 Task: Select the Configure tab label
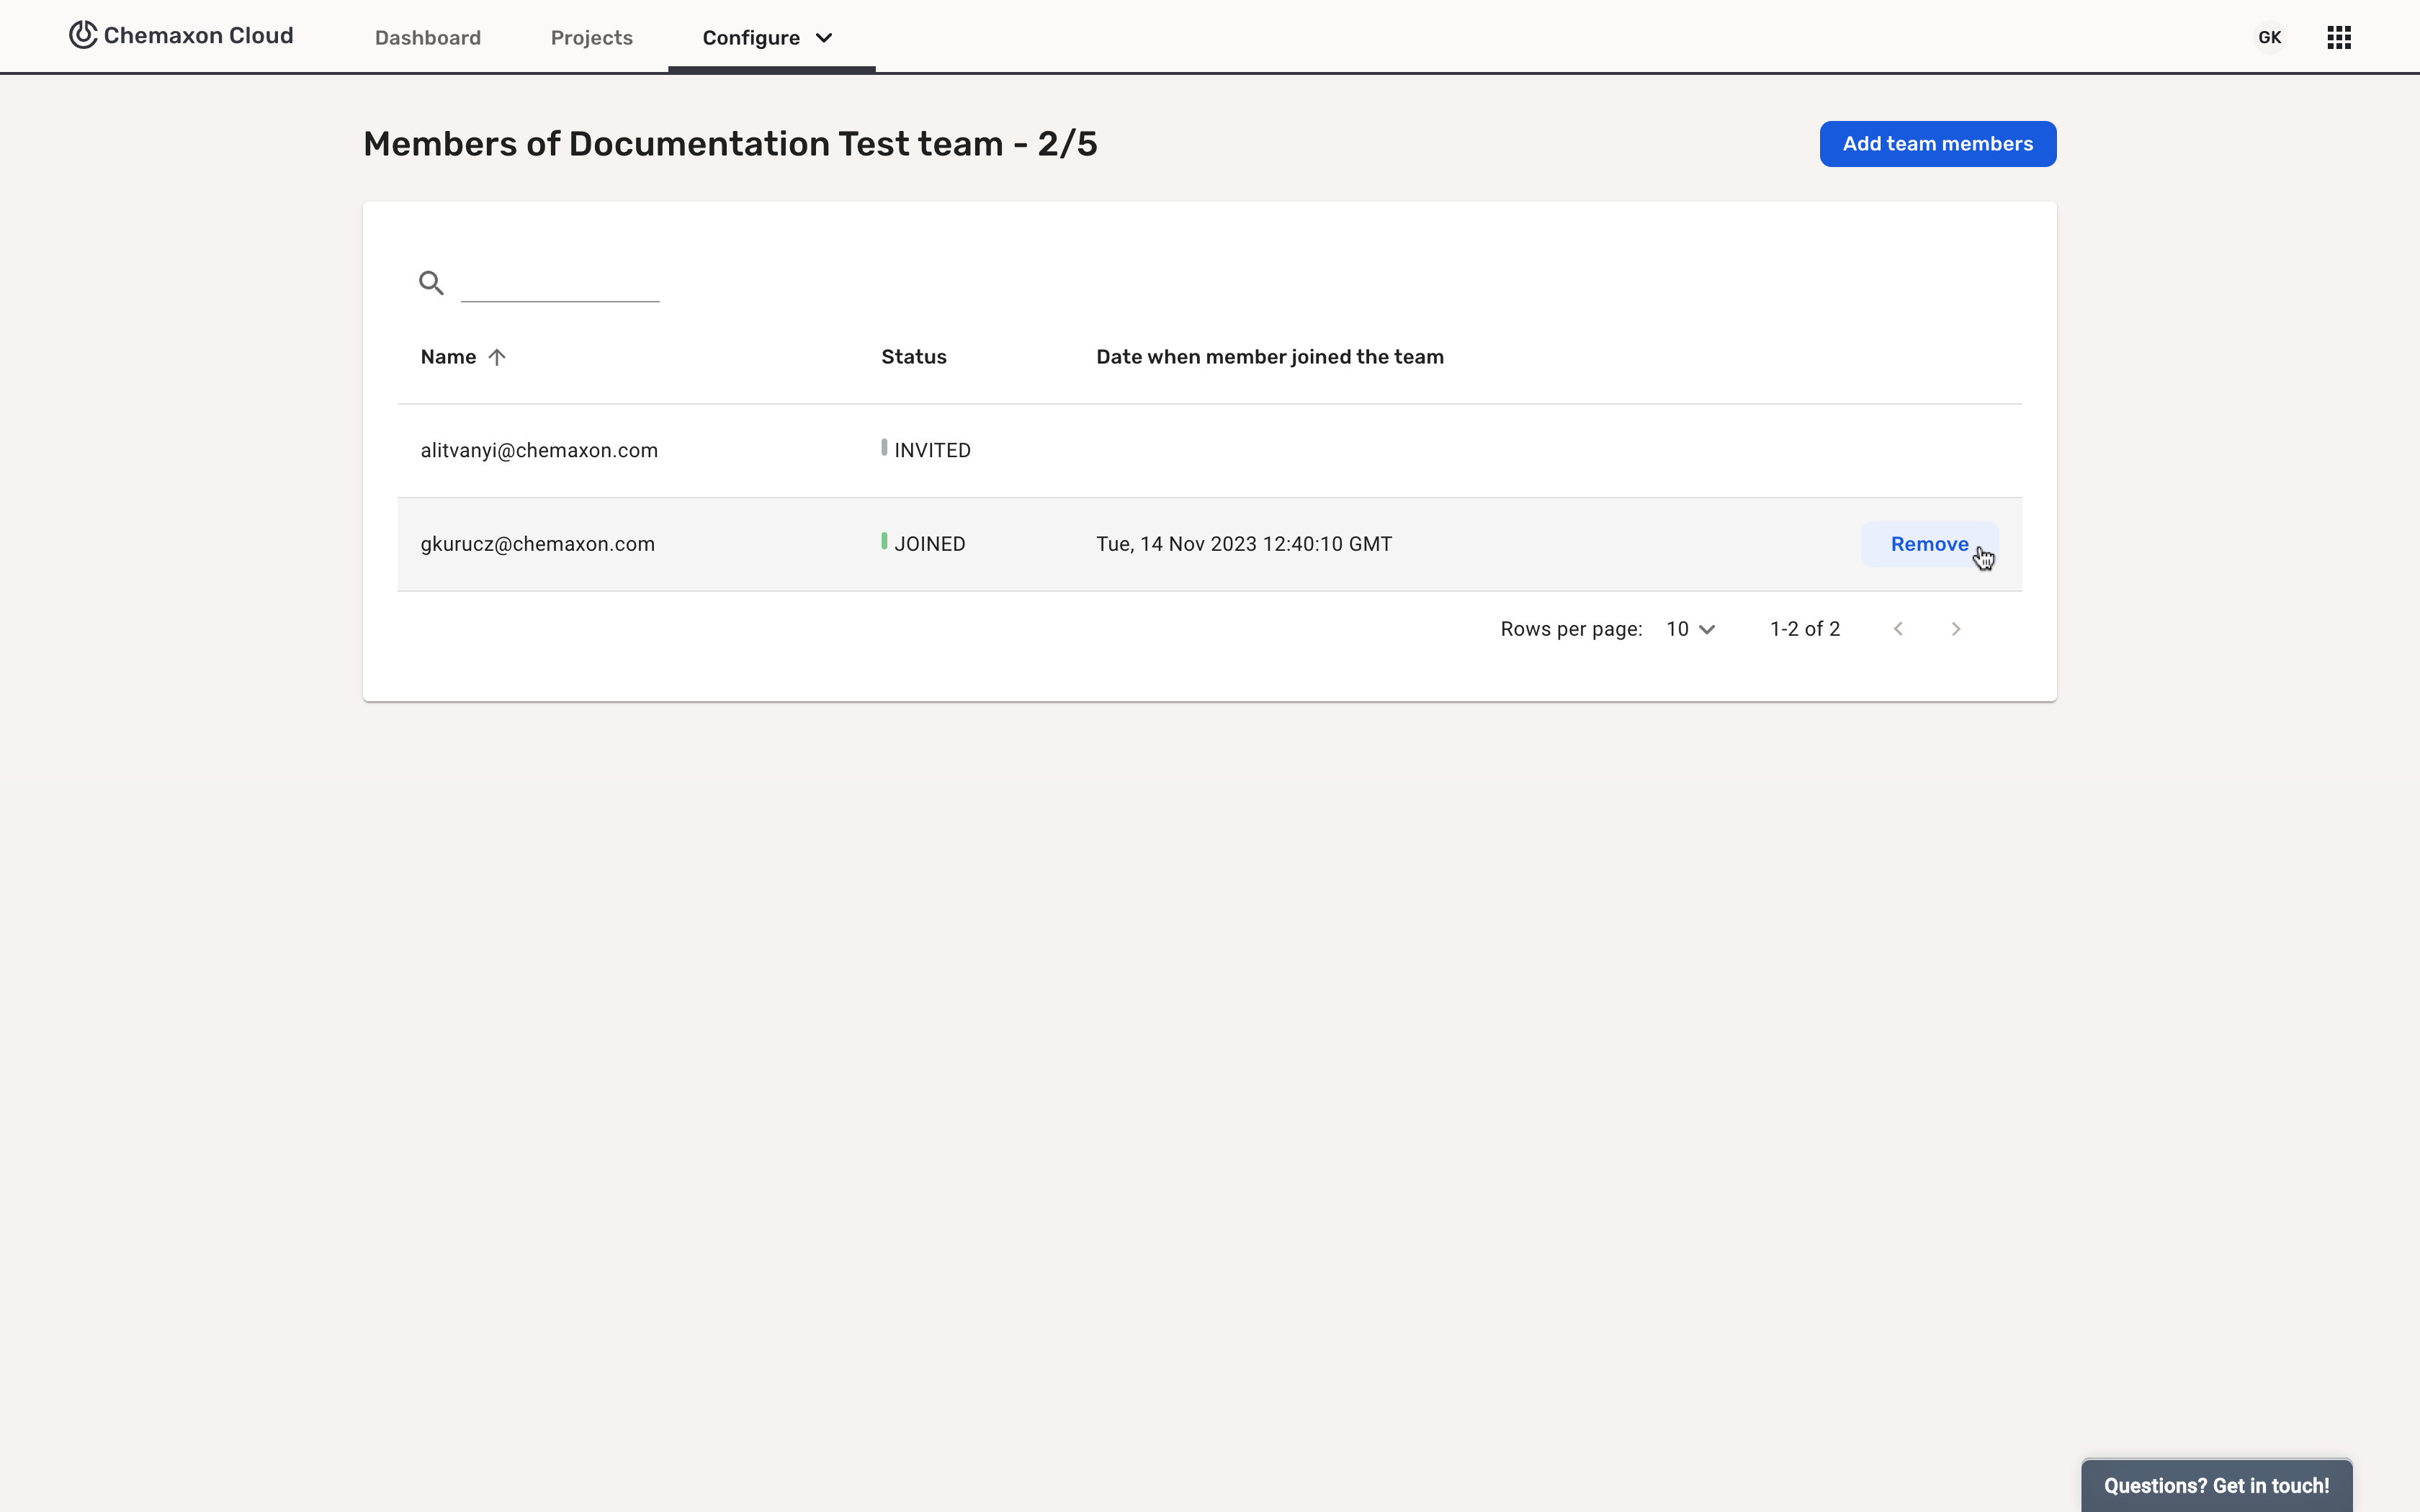point(750,38)
